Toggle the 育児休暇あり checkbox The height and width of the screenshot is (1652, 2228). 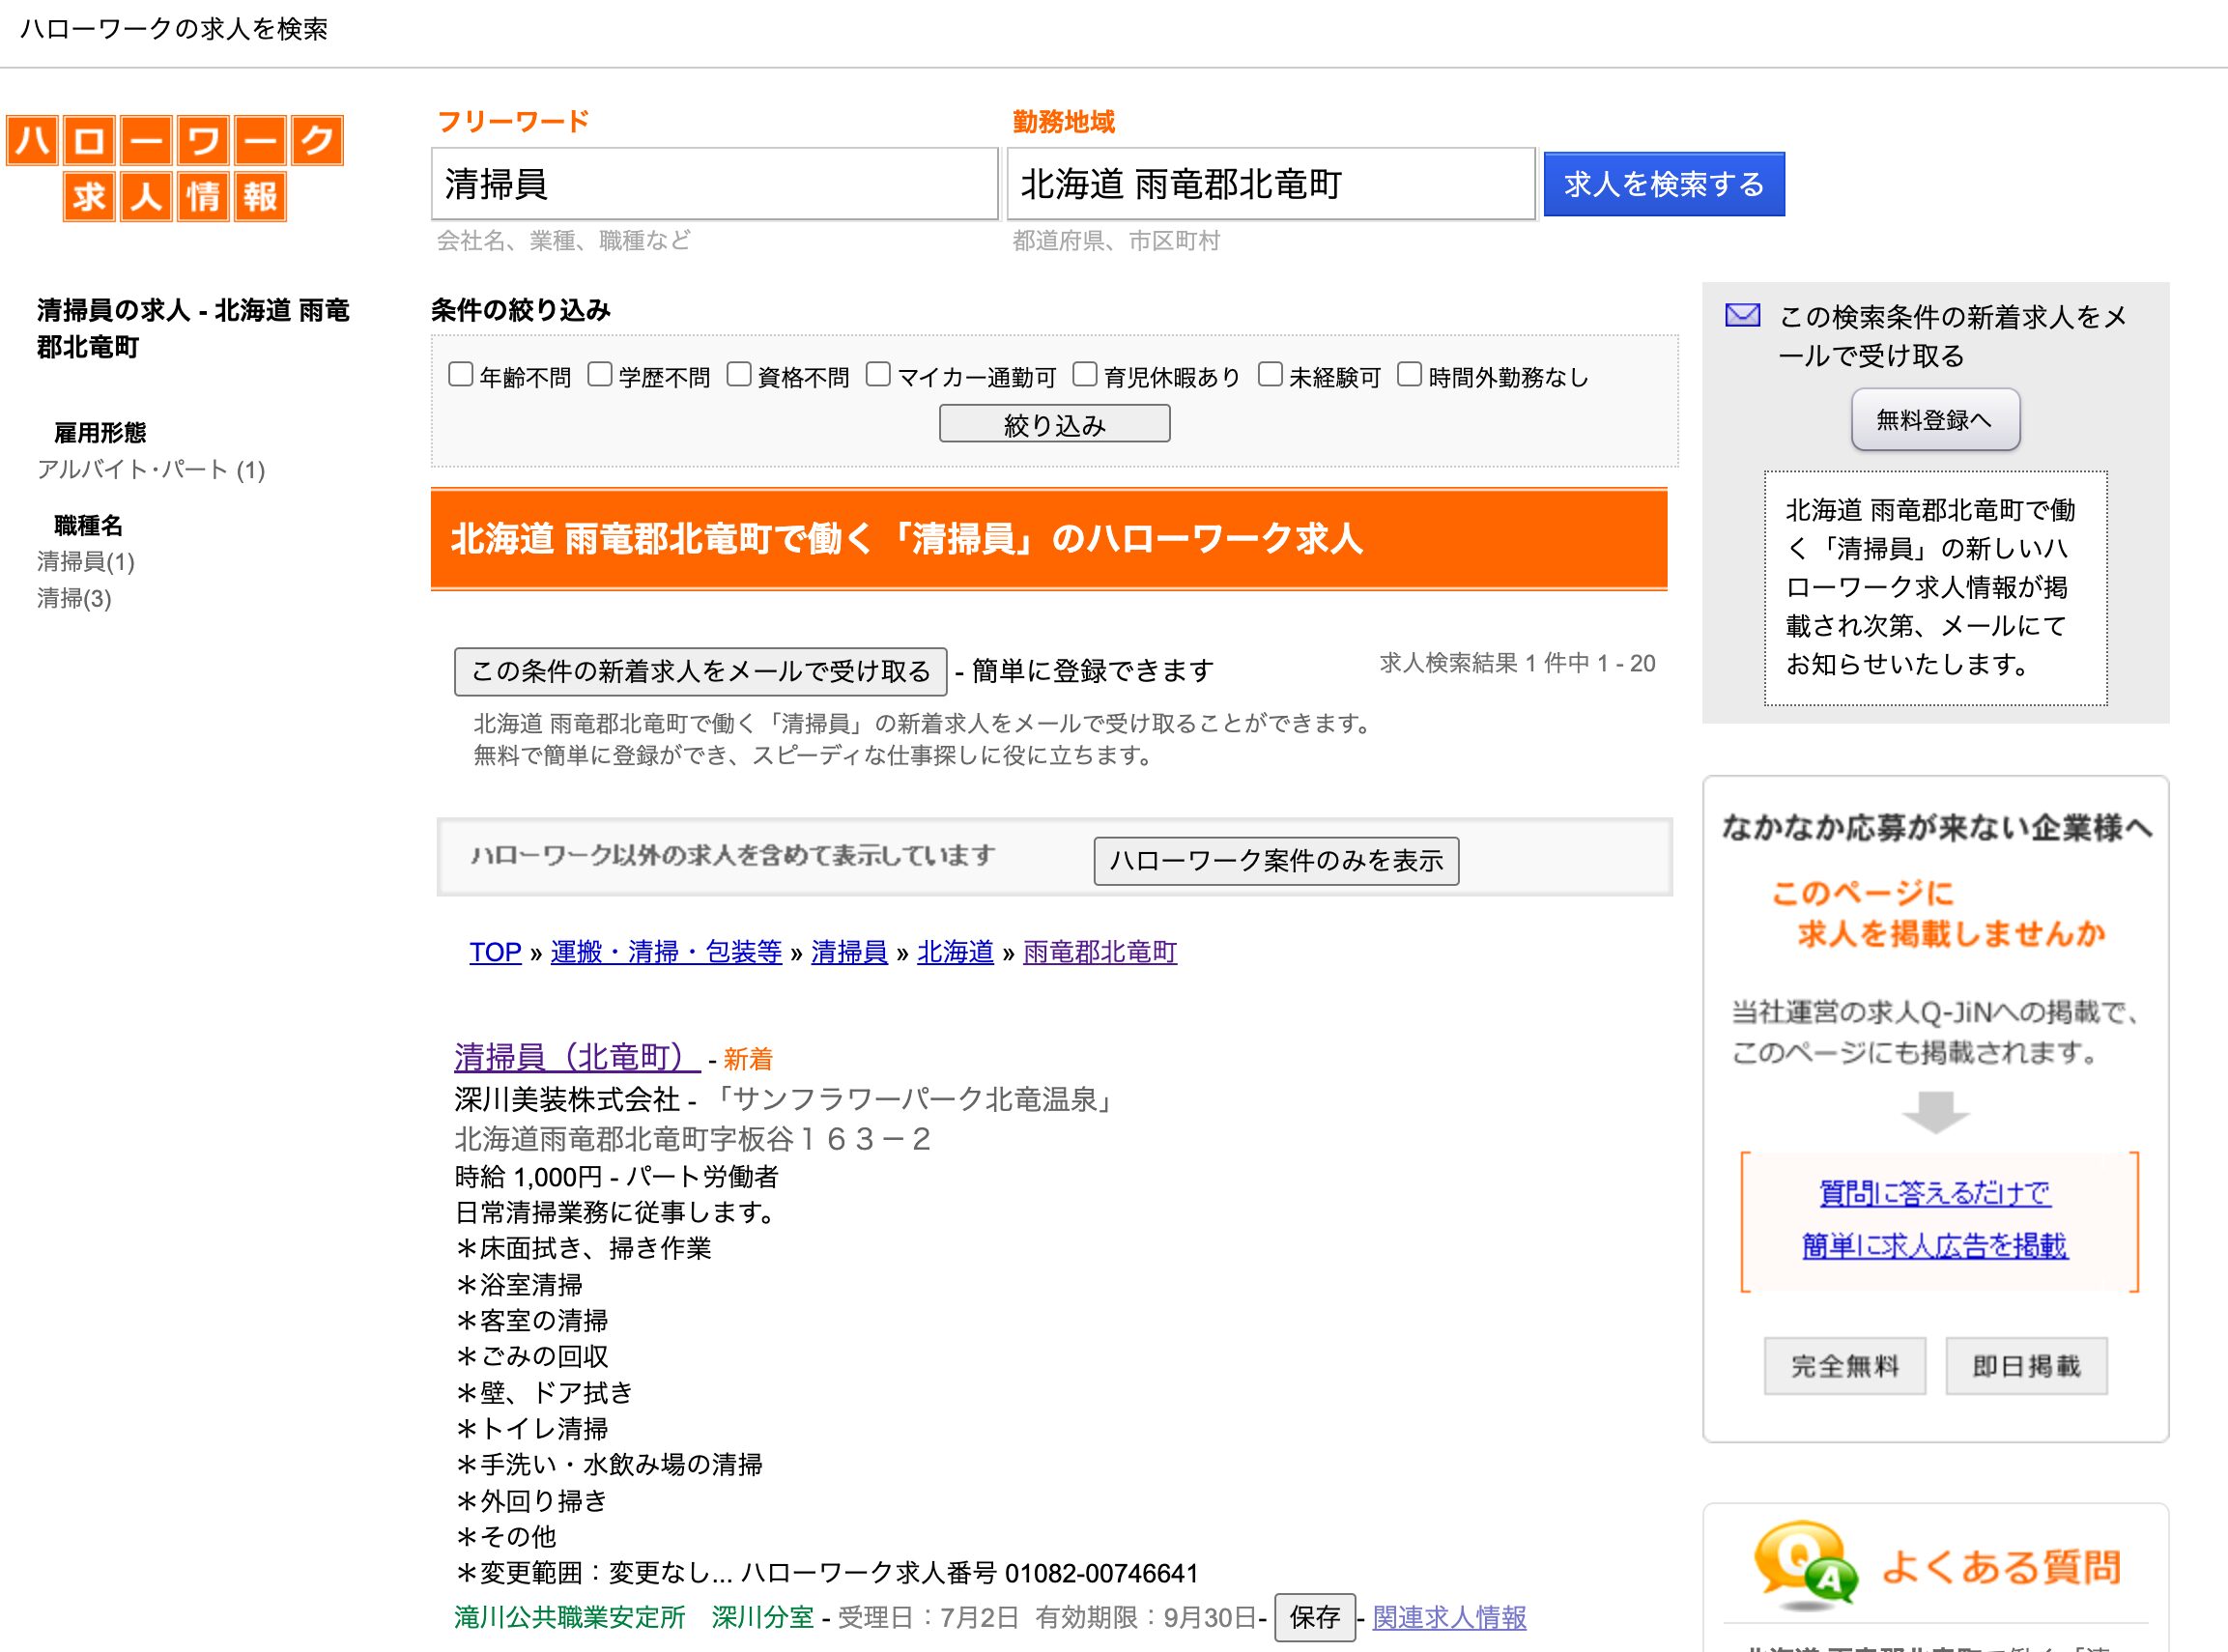click(x=1086, y=373)
